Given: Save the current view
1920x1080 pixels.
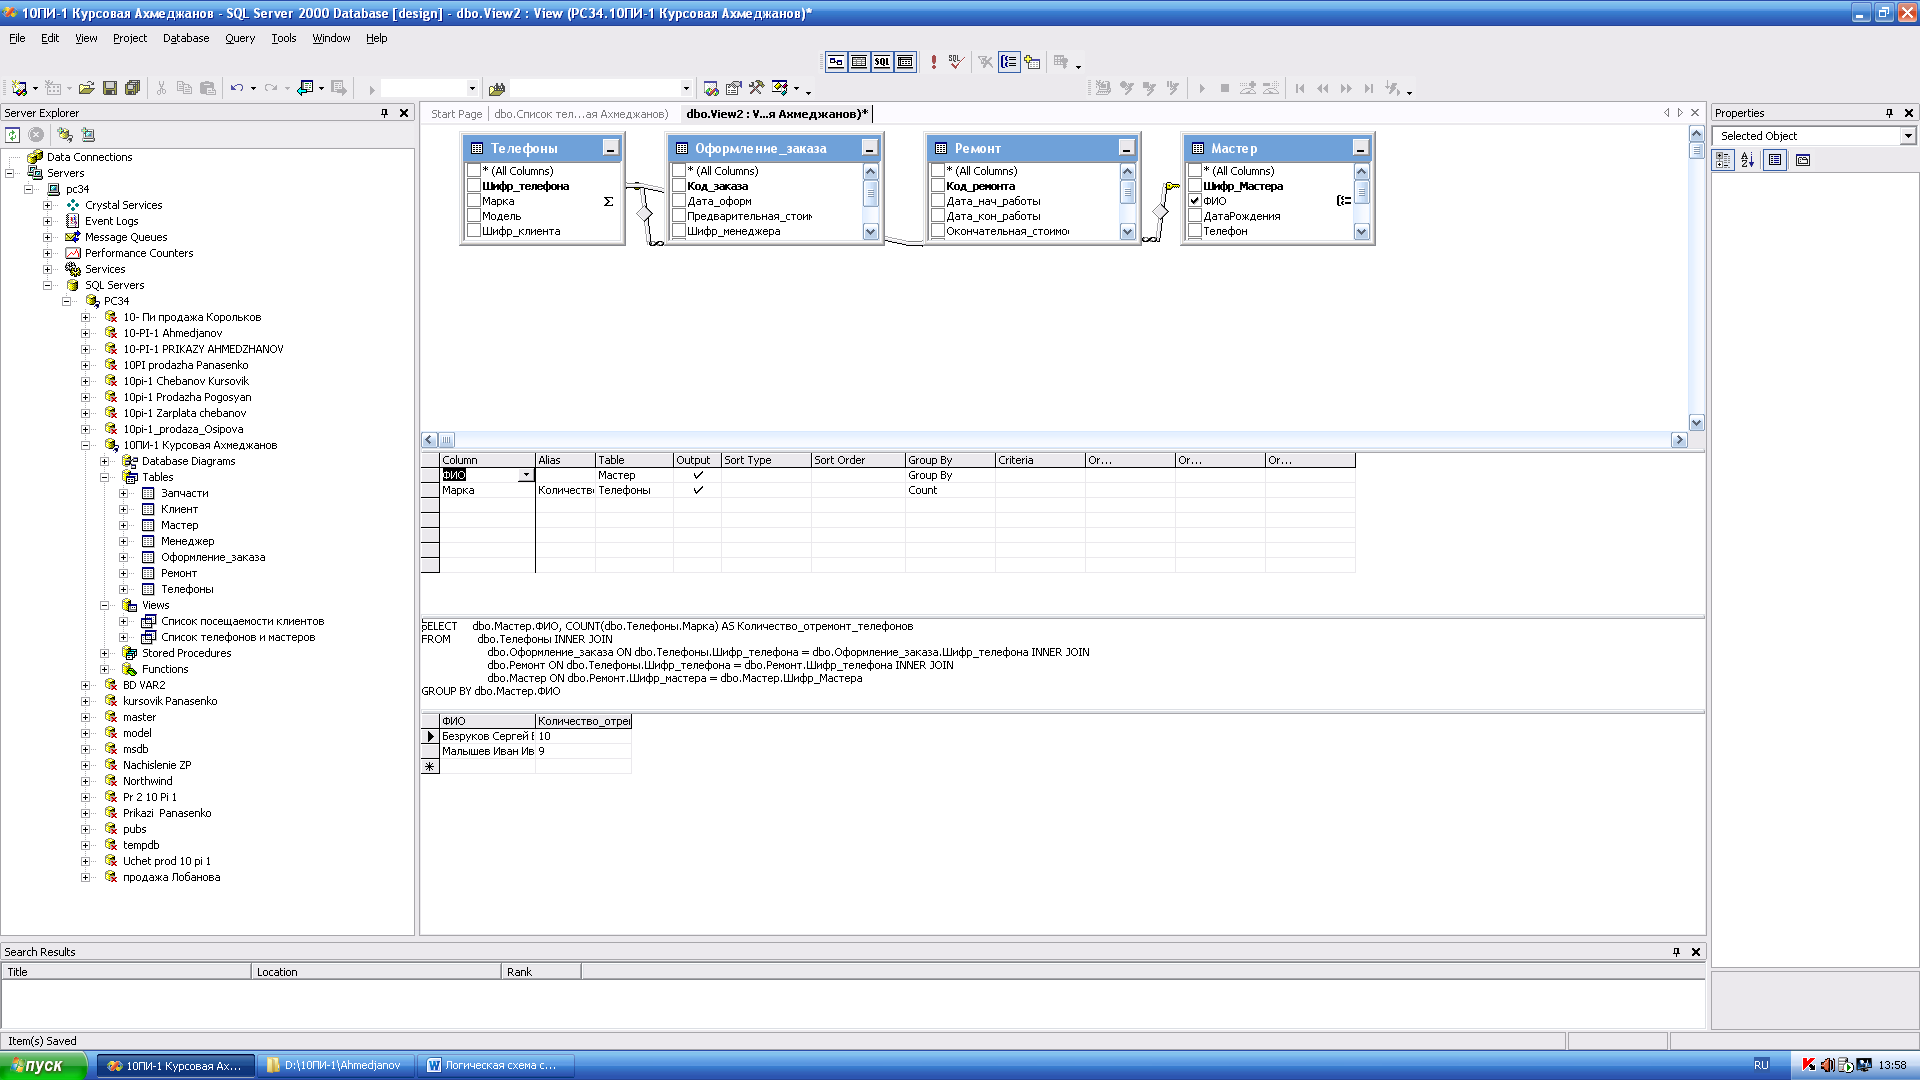Looking at the screenshot, I should click(x=110, y=88).
